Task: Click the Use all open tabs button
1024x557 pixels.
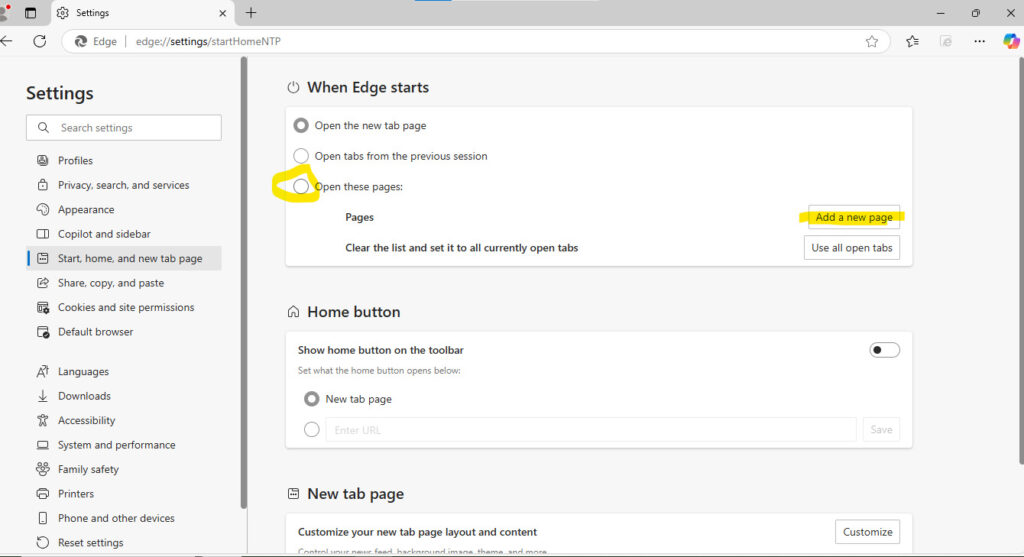Action: [x=852, y=247]
